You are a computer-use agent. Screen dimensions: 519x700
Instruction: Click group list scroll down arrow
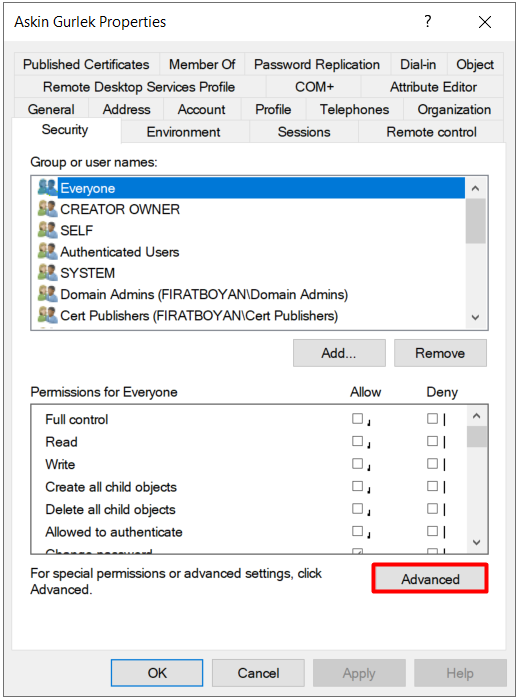pos(475,317)
